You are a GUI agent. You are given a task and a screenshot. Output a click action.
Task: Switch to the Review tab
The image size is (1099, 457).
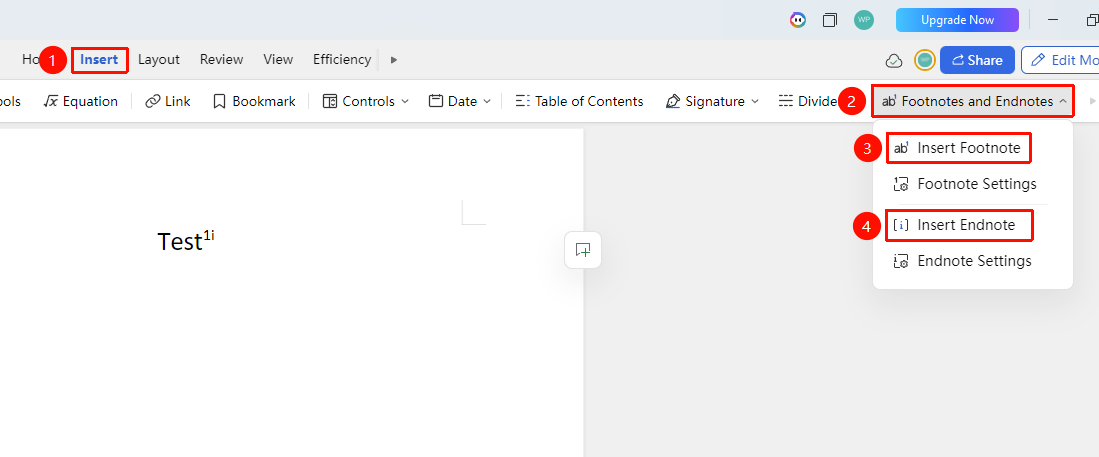(x=221, y=60)
